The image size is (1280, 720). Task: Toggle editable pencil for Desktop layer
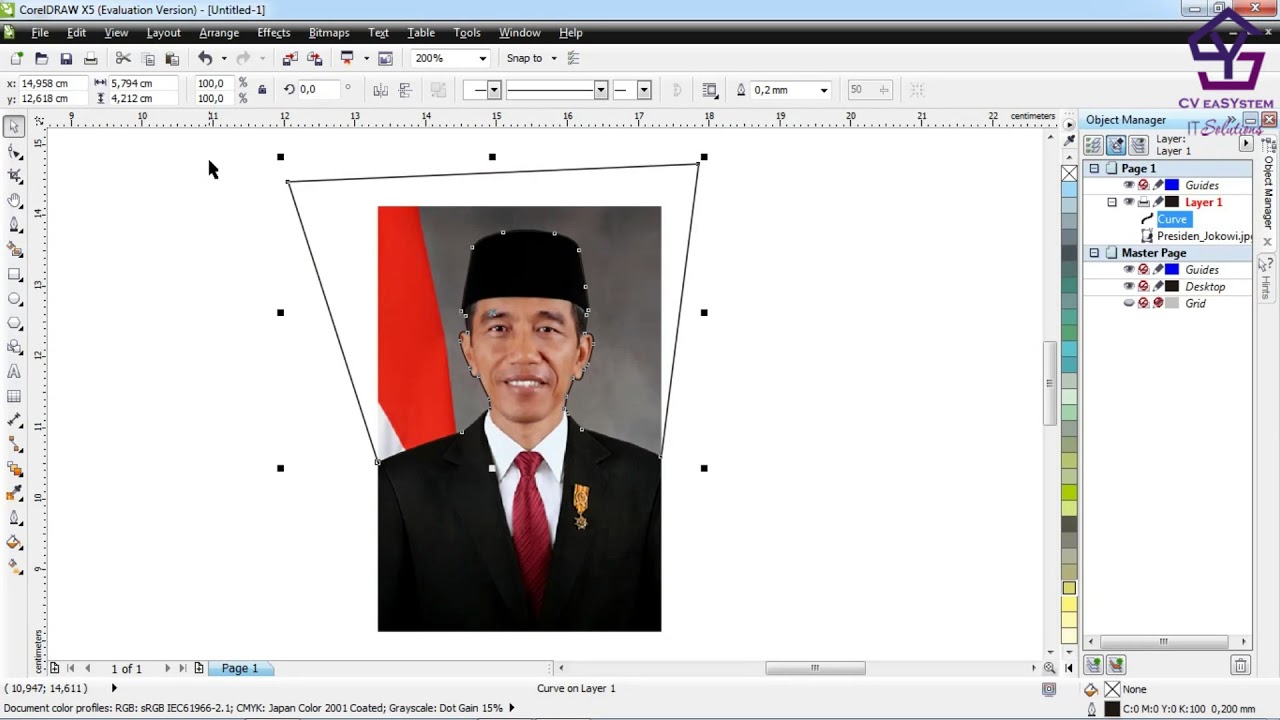tap(1158, 286)
